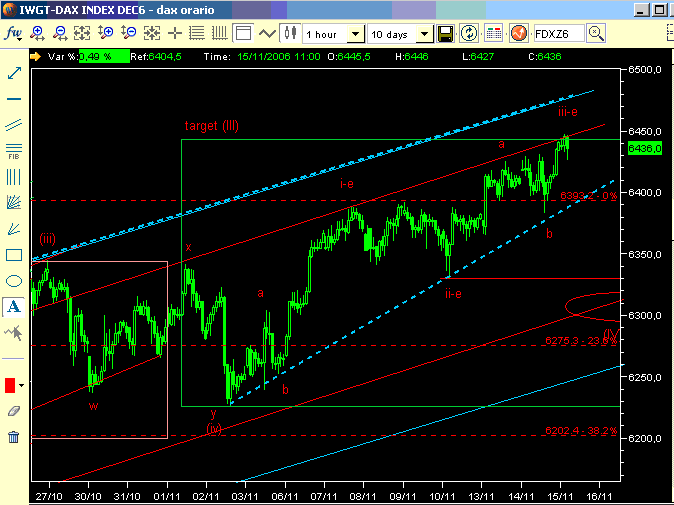Click the trash delete drawings icon
The width and height of the screenshot is (674, 505).
tap(14, 437)
